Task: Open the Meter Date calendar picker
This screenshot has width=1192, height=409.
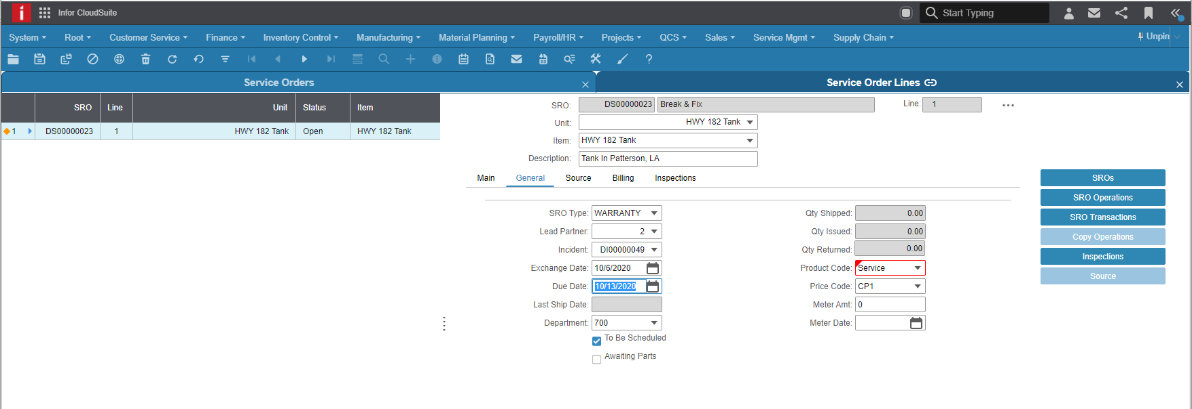Action: 916,323
